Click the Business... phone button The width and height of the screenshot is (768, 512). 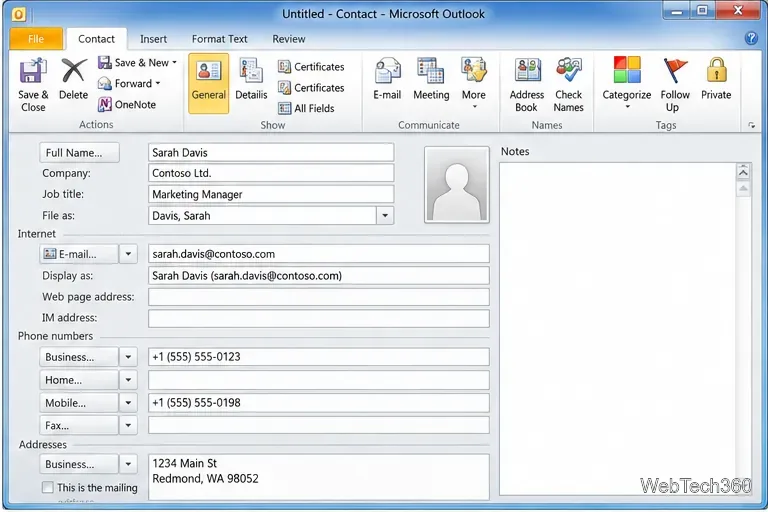pos(79,357)
